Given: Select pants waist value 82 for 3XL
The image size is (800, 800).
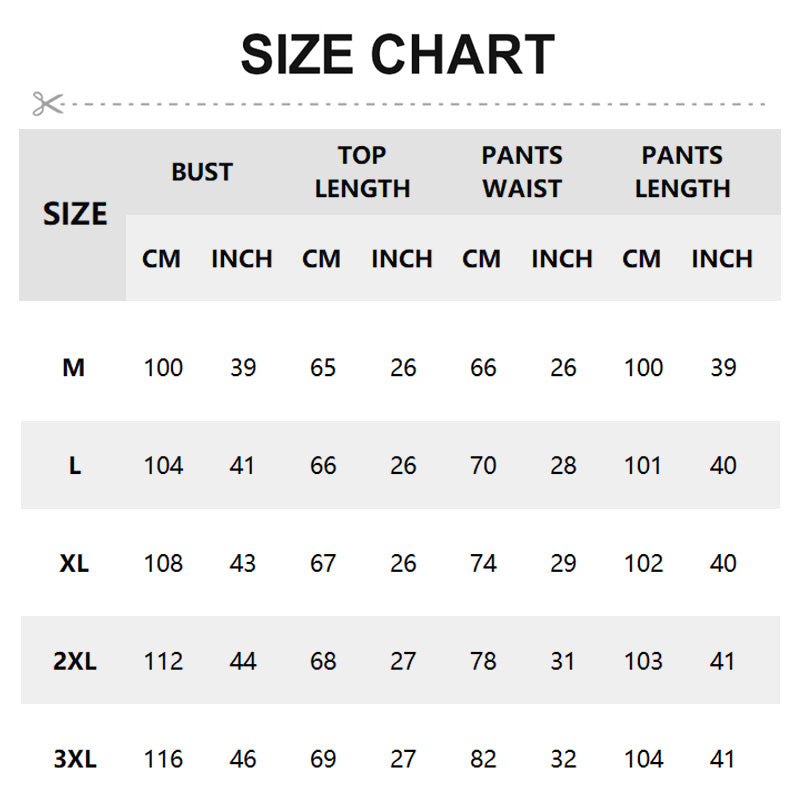Looking at the screenshot, I should 483,760.
